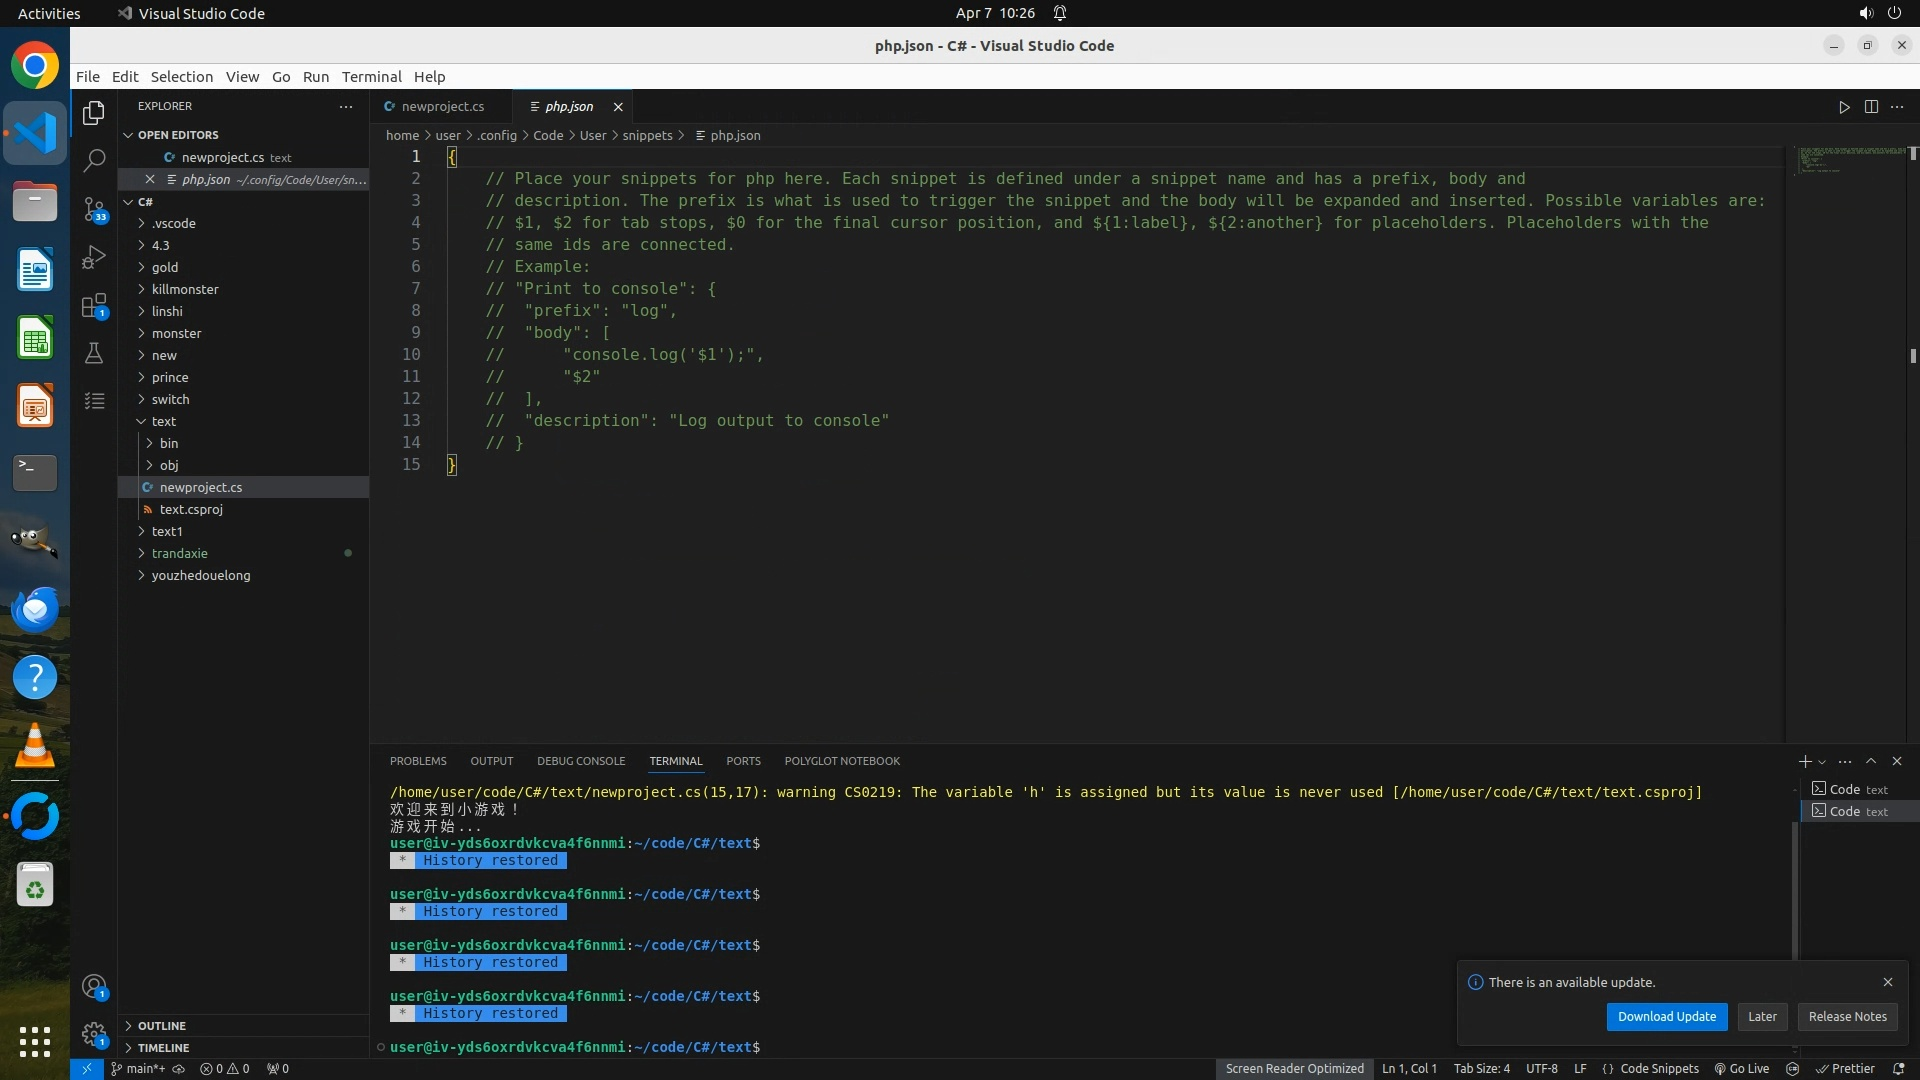Screen dimensions: 1920x1080
Task: Switch to the newproject.cs editor tab
Action: [x=442, y=106]
